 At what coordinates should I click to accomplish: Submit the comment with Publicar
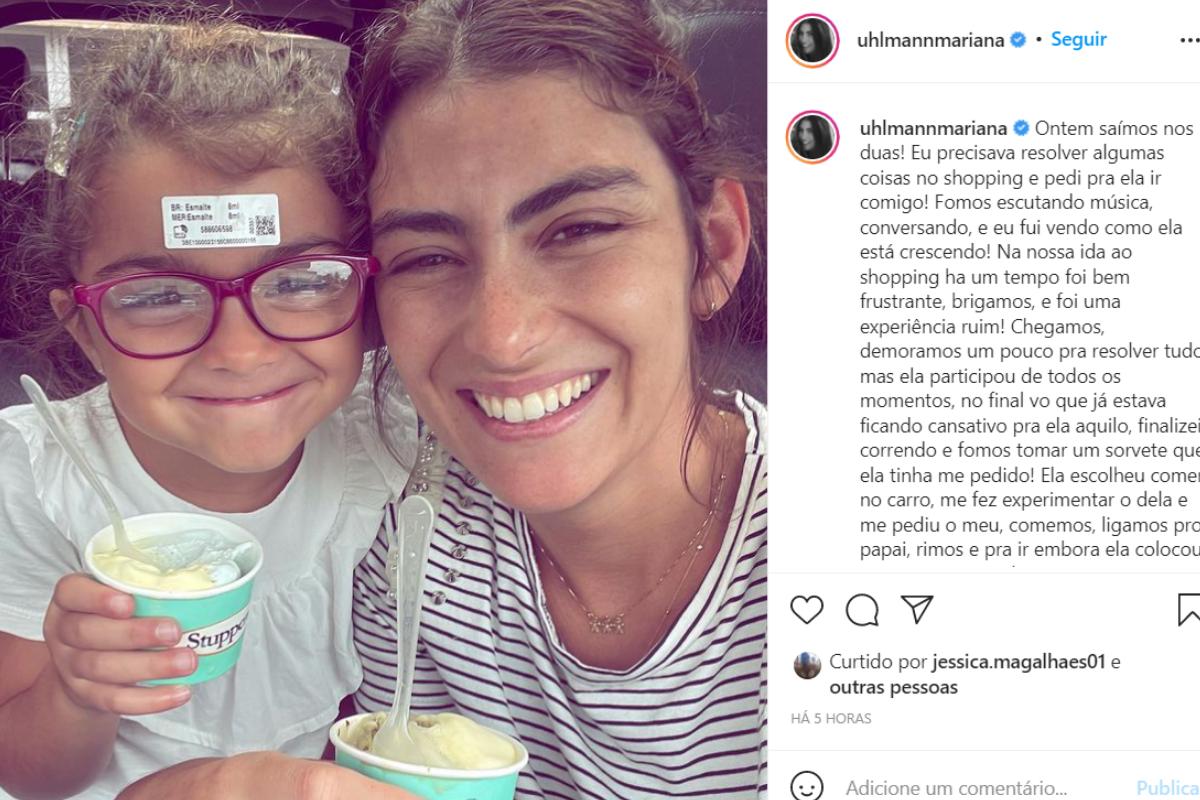[1167, 788]
